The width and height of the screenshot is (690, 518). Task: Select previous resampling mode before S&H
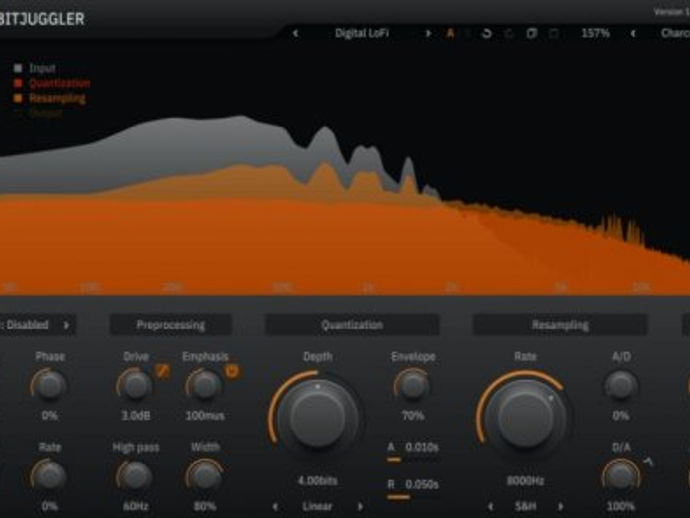pyautogui.click(x=491, y=507)
